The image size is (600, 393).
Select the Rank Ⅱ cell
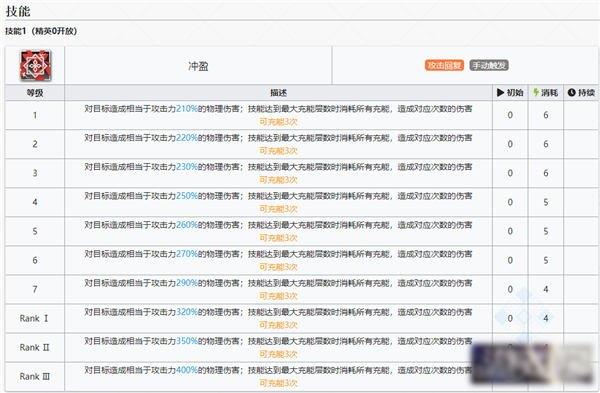tap(35, 348)
